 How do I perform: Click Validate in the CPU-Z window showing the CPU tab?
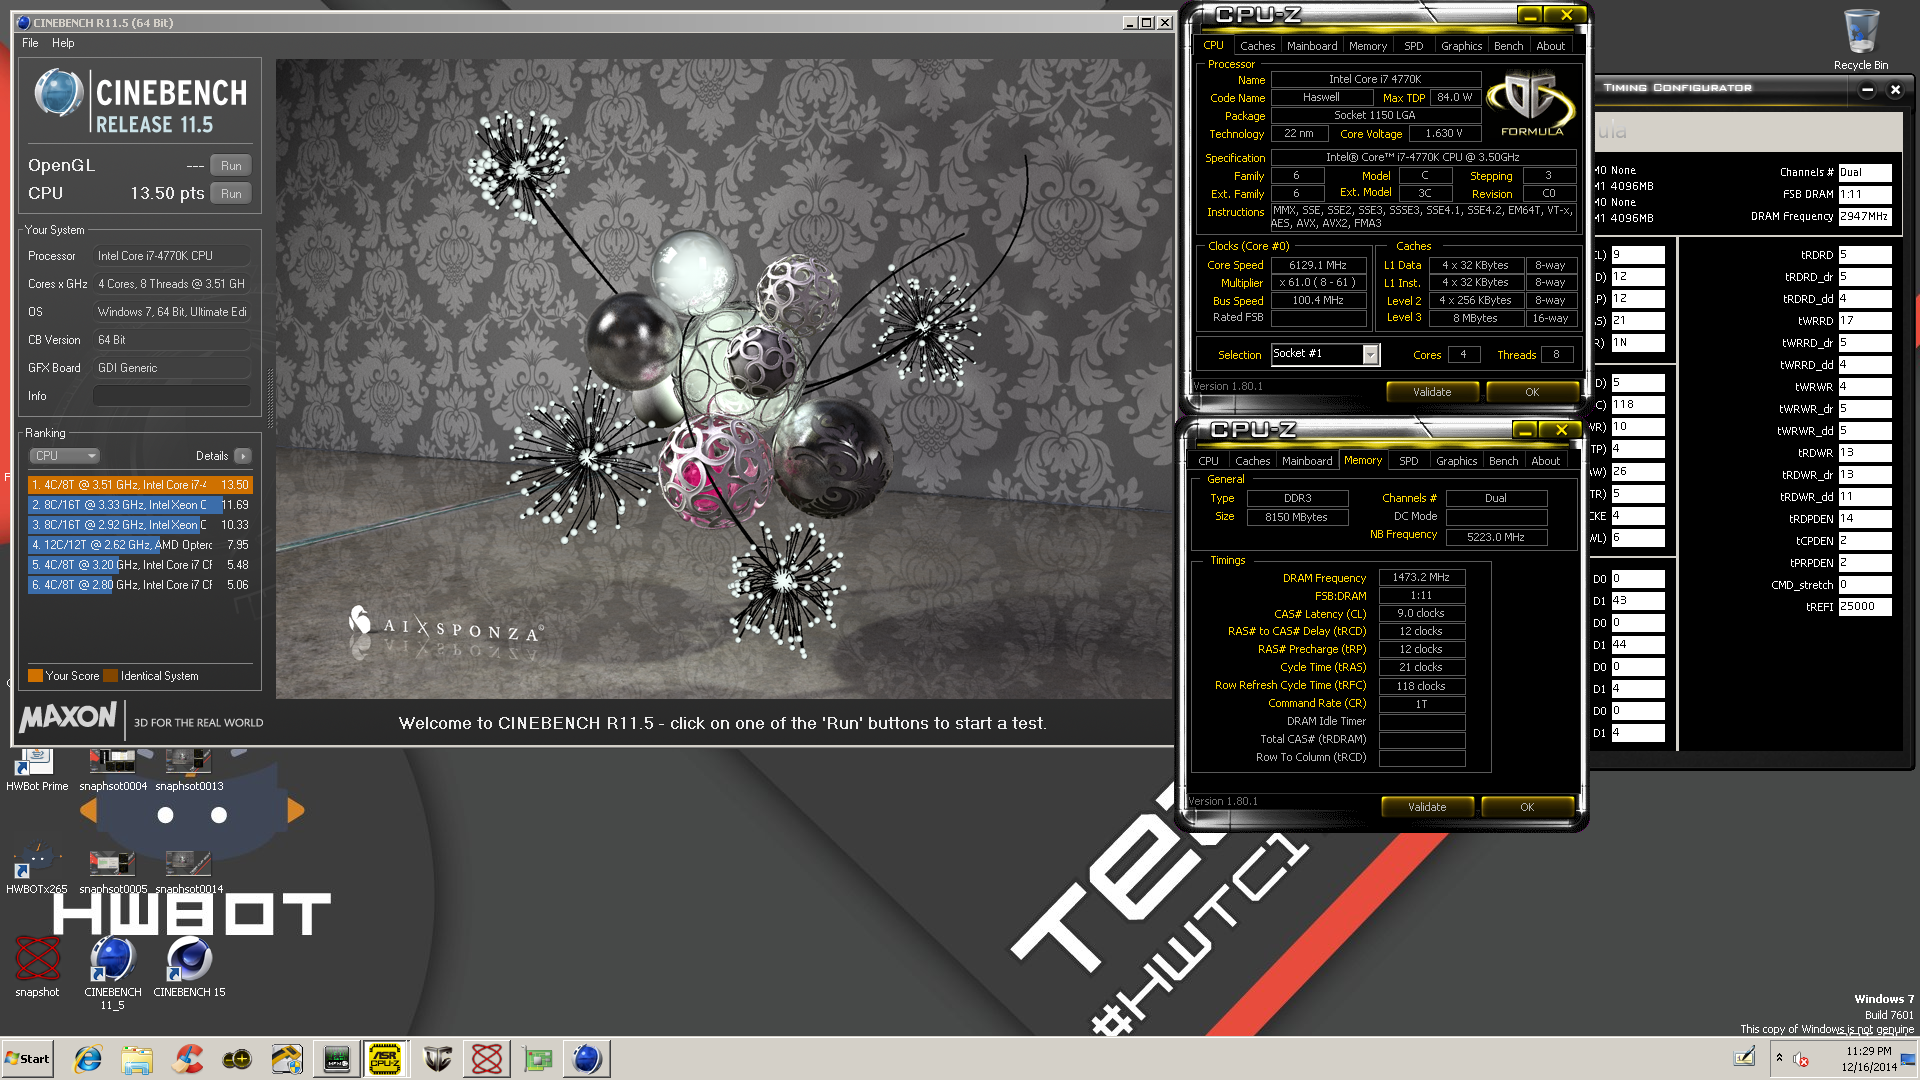1432,392
